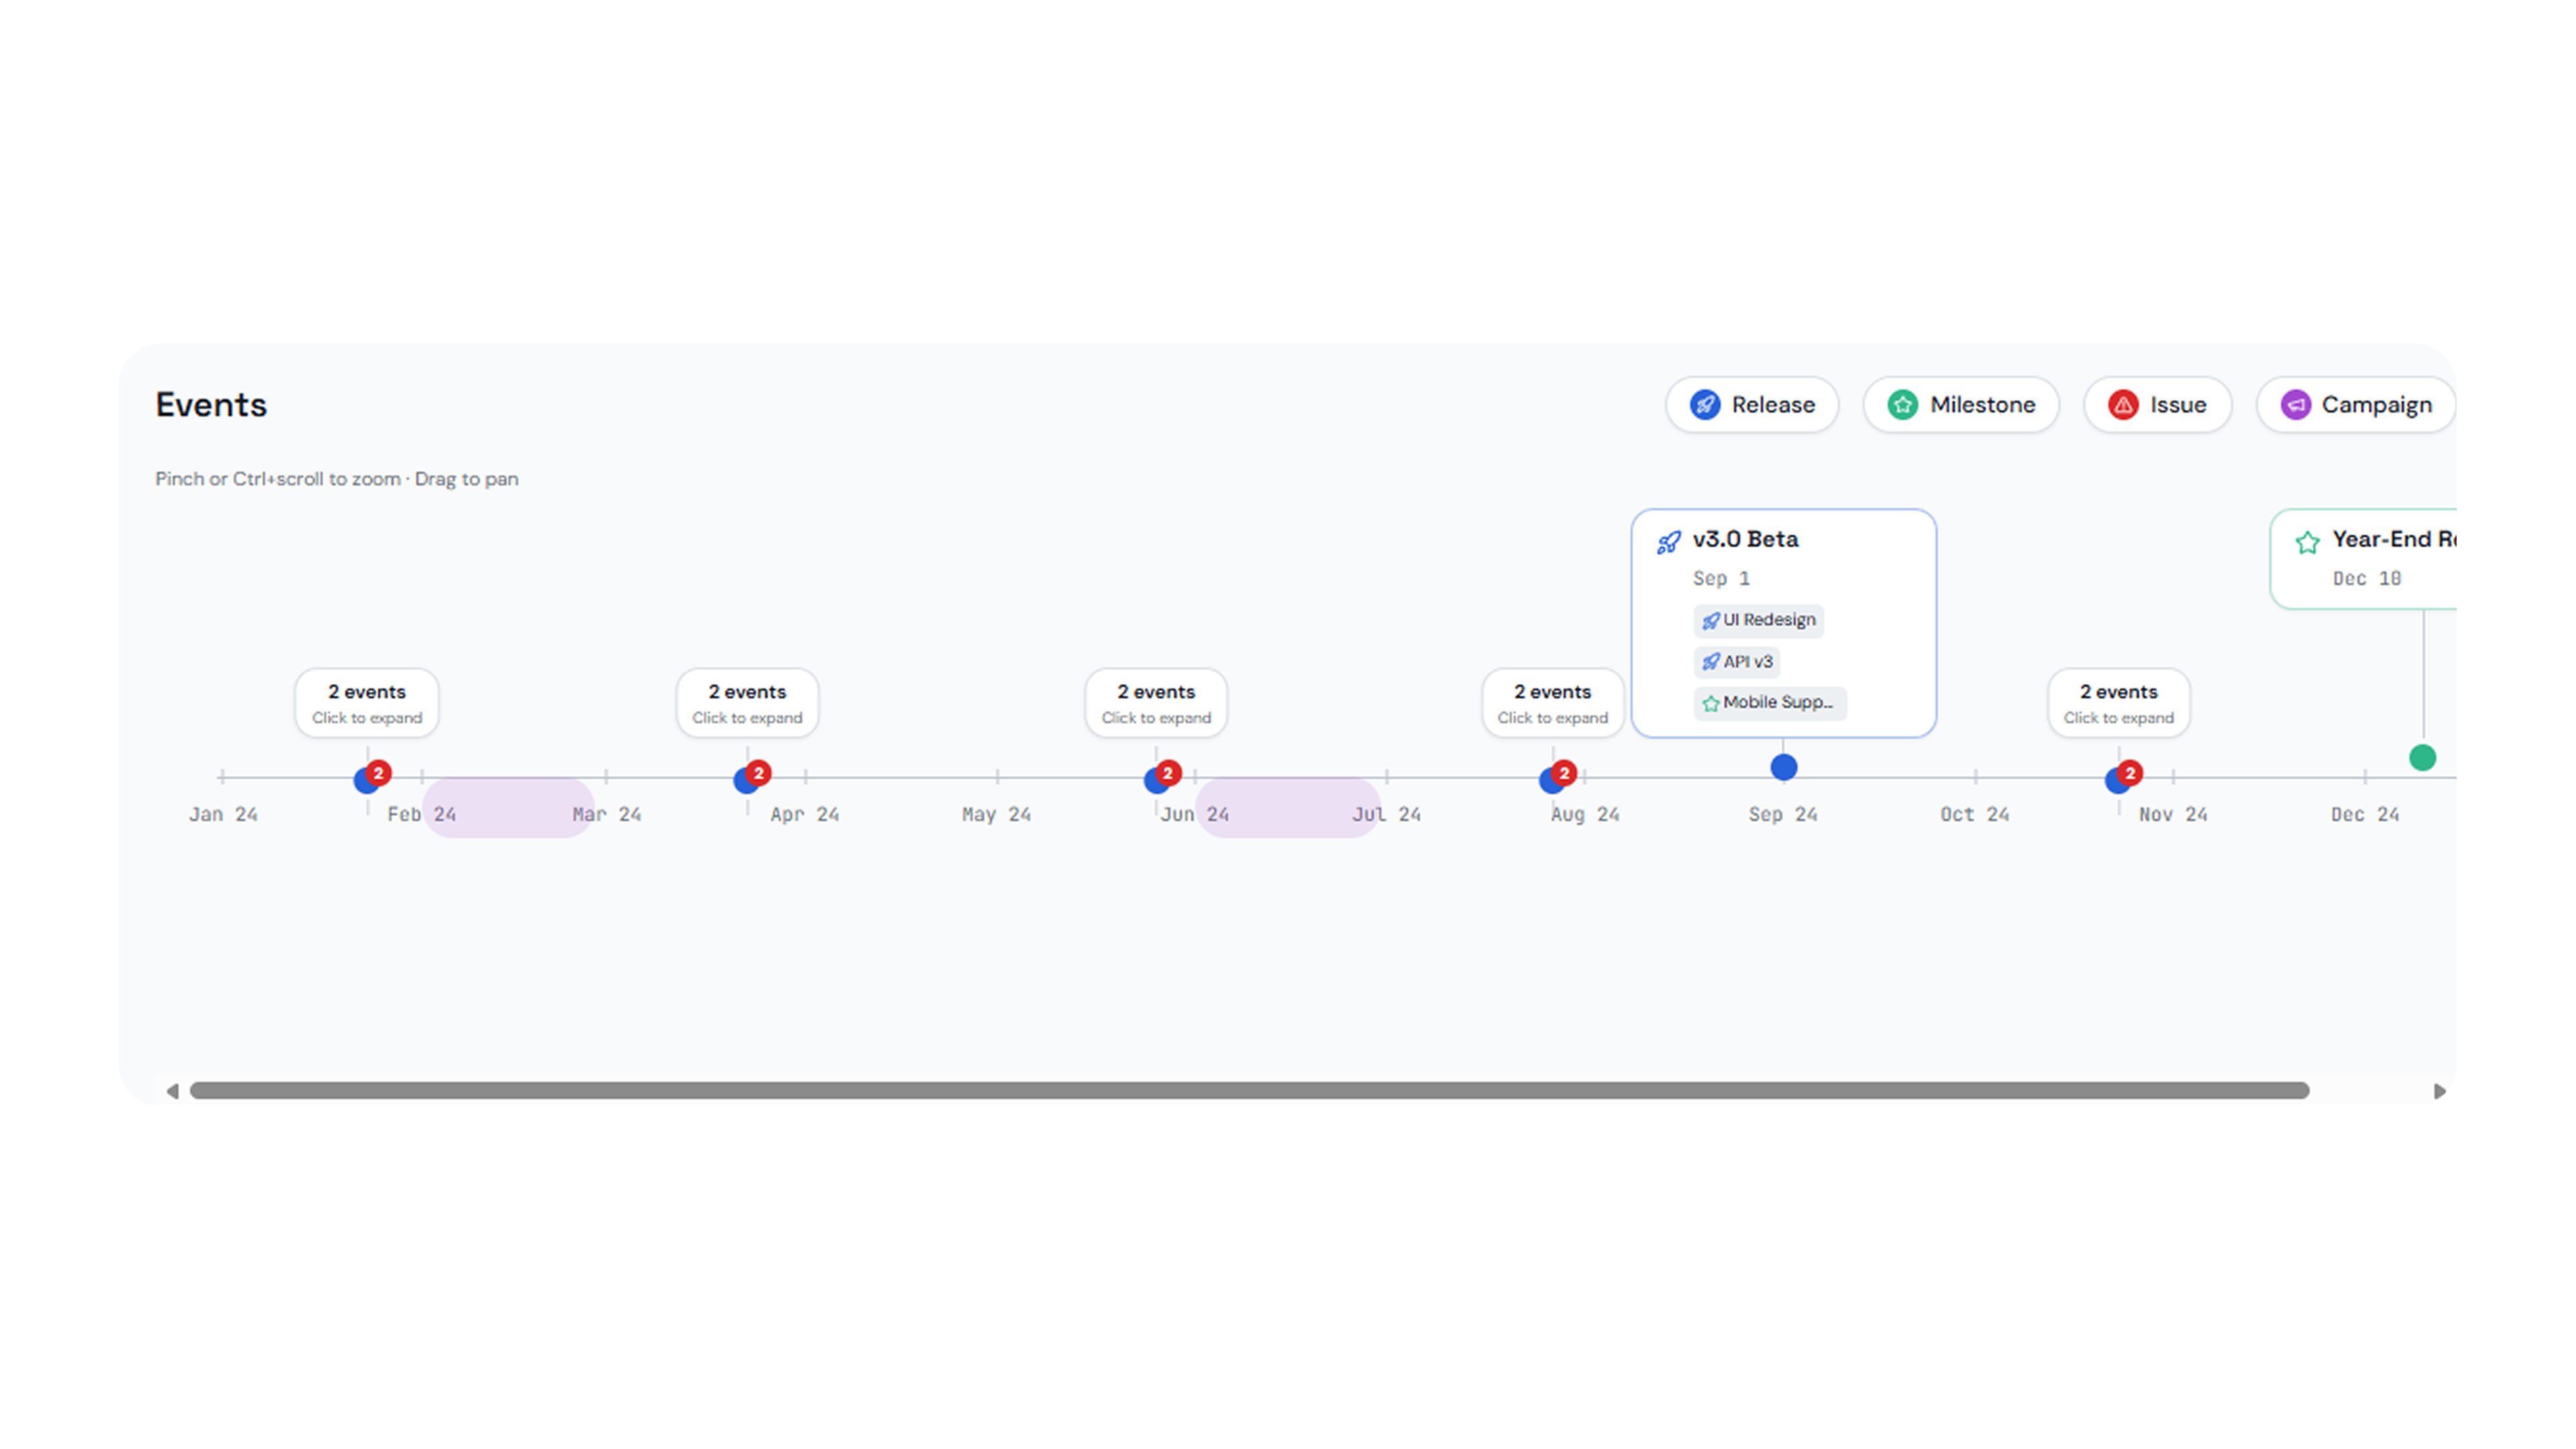The width and height of the screenshot is (2576, 1449).
Task: Click the star icon in Mobile Supp tag
Action: coord(1711,704)
